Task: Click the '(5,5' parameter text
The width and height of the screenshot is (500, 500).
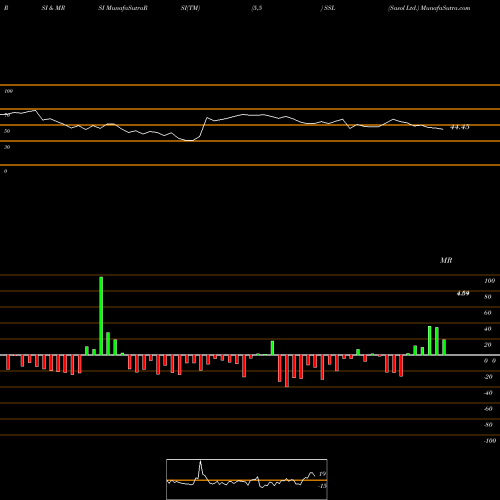Action: [257, 8]
